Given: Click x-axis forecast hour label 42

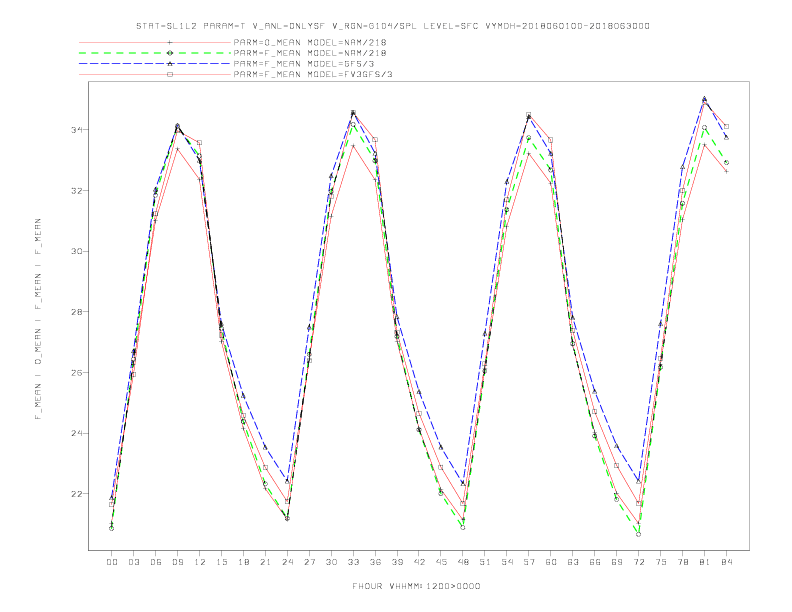Looking at the screenshot, I should coord(419,562).
